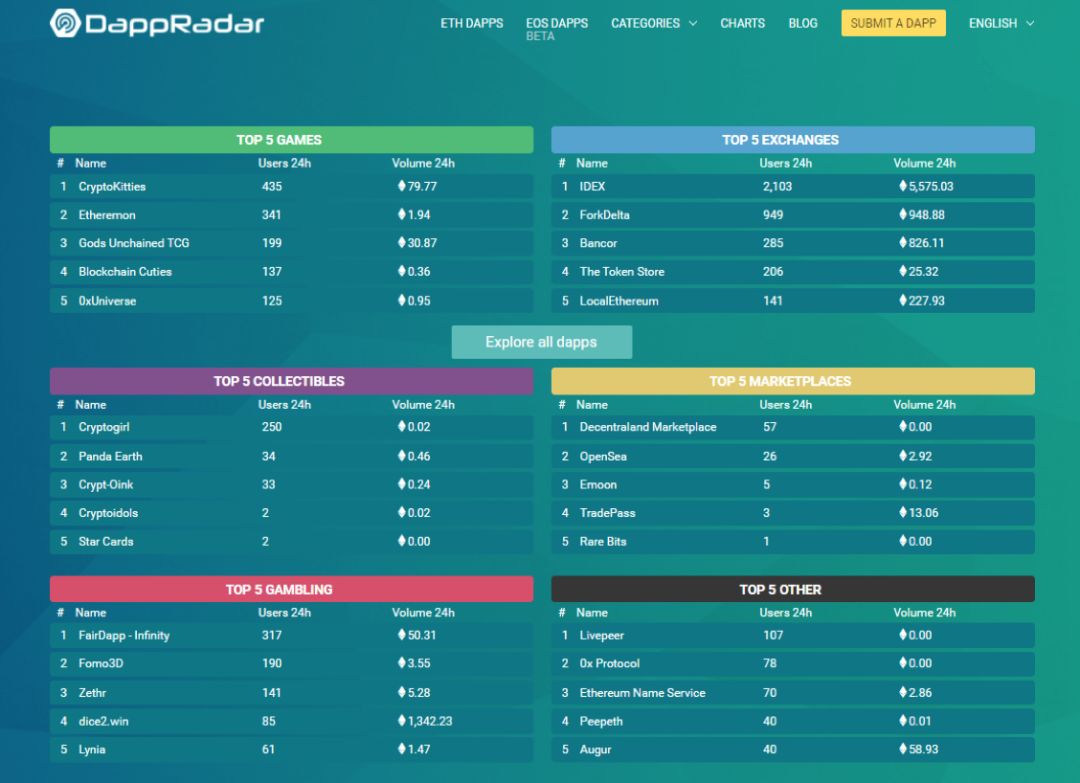Open the Top 5 Other header
The image size is (1080, 783).
click(793, 589)
